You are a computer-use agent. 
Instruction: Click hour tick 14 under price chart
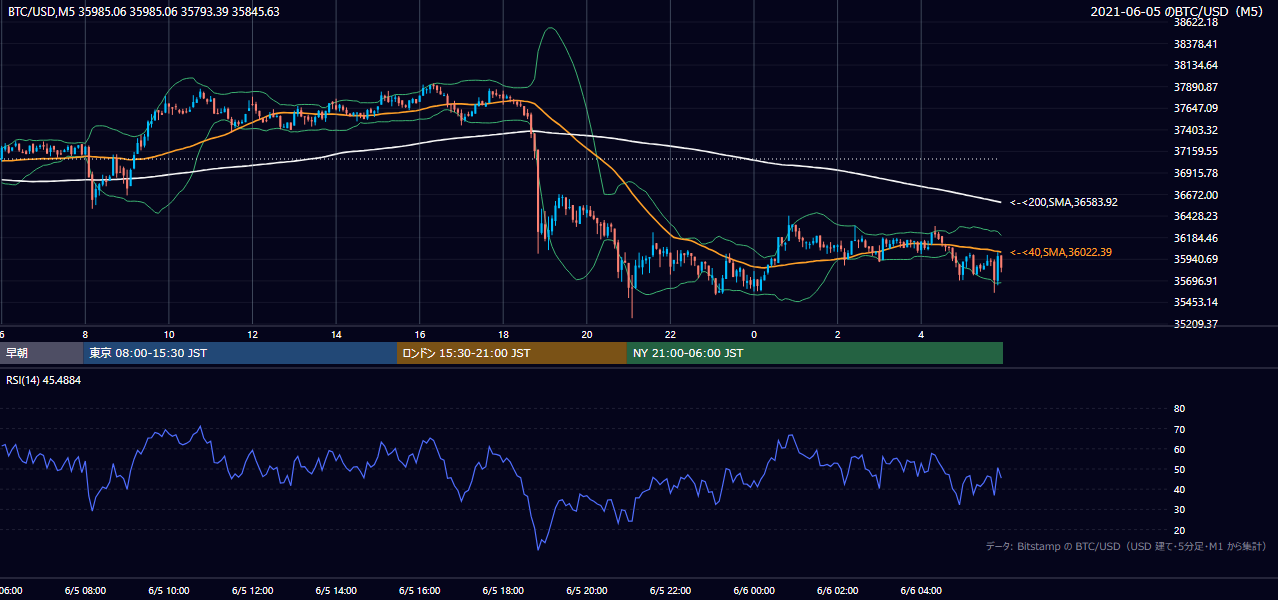click(336, 334)
